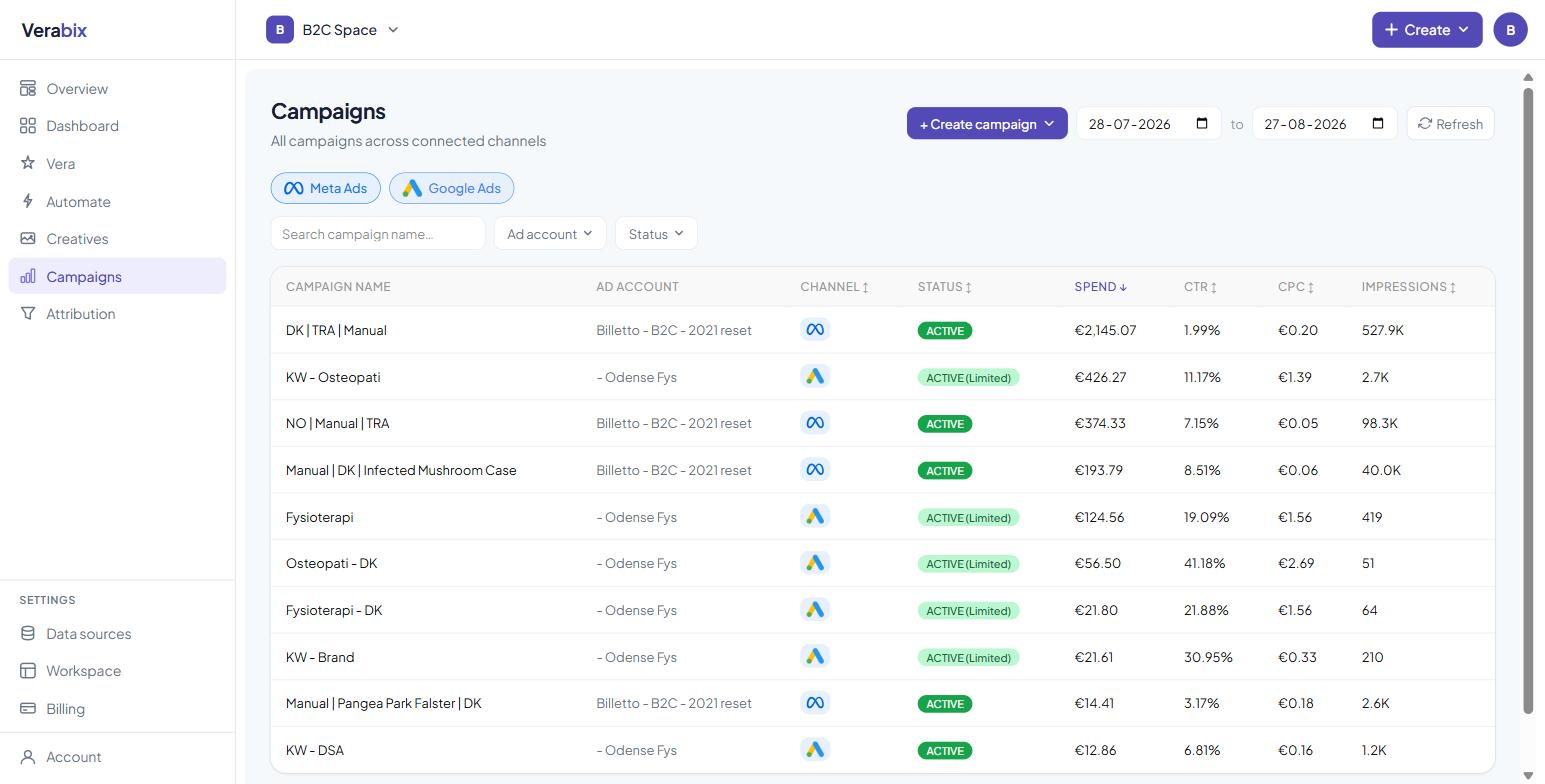Click the Attribution funnel icon
The width and height of the screenshot is (1545, 784).
pyautogui.click(x=28, y=313)
